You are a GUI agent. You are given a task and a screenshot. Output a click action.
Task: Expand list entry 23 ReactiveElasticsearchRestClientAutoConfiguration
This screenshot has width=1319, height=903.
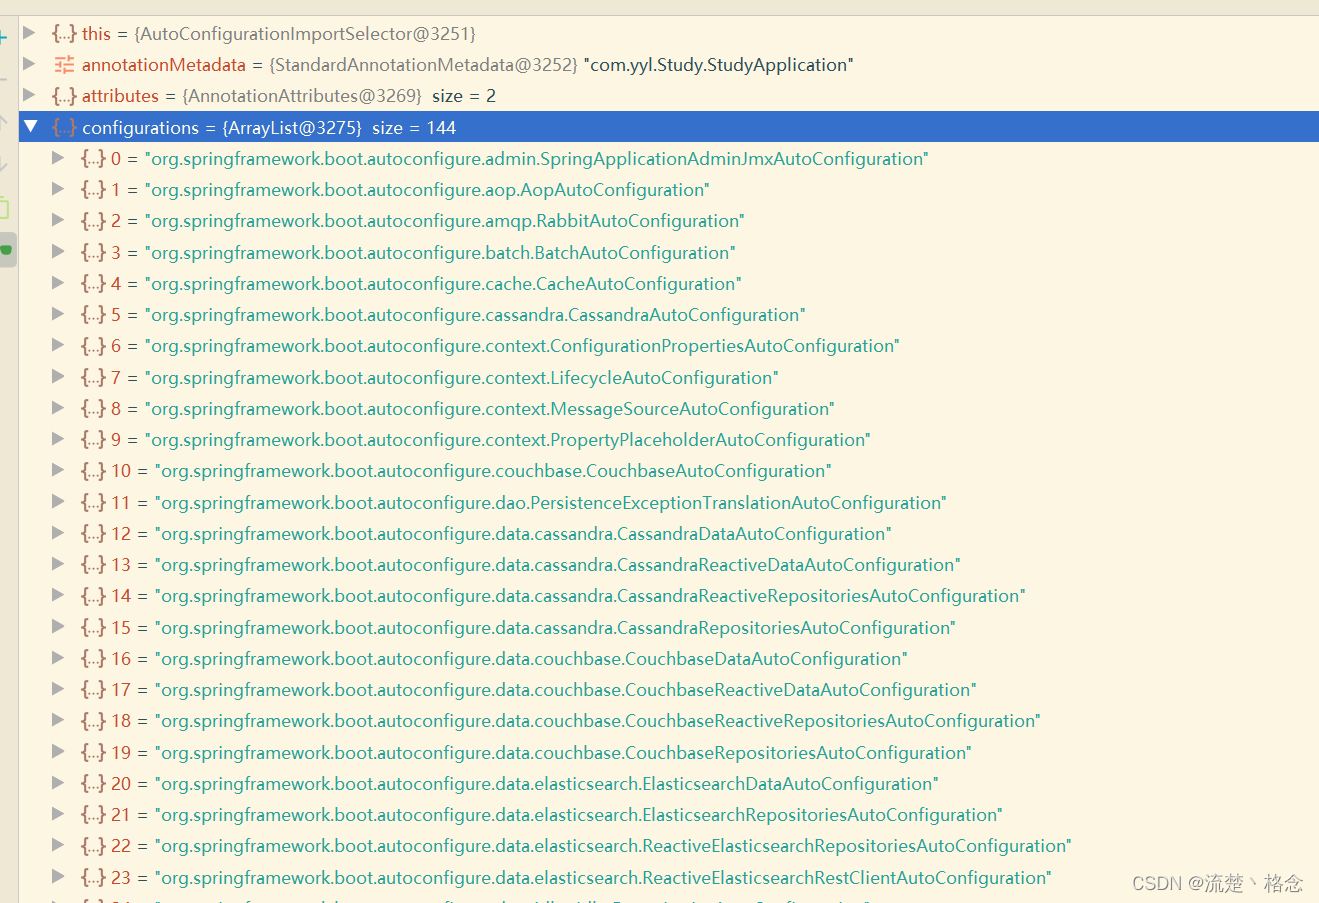pos(58,877)
